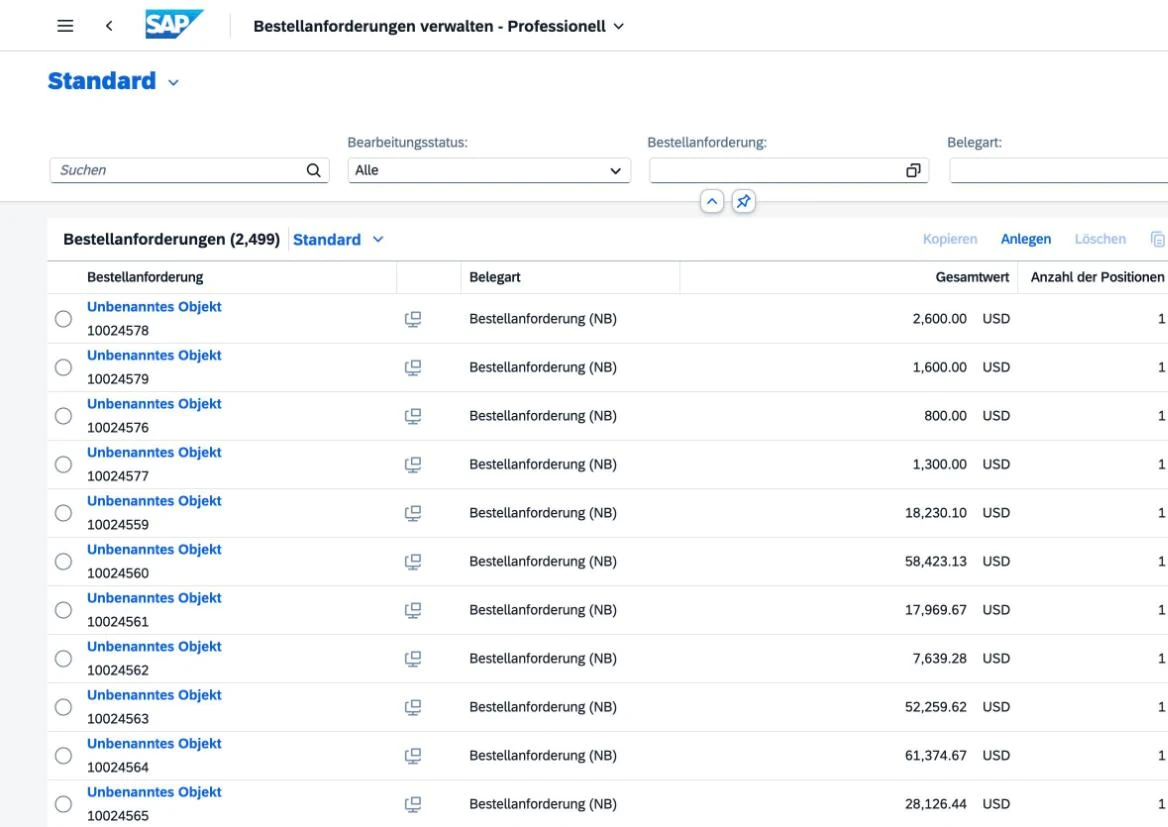Expand the Standard page variant dropdown
The width and height of the screenshot is (1168, 827).
tap(174, 82)
